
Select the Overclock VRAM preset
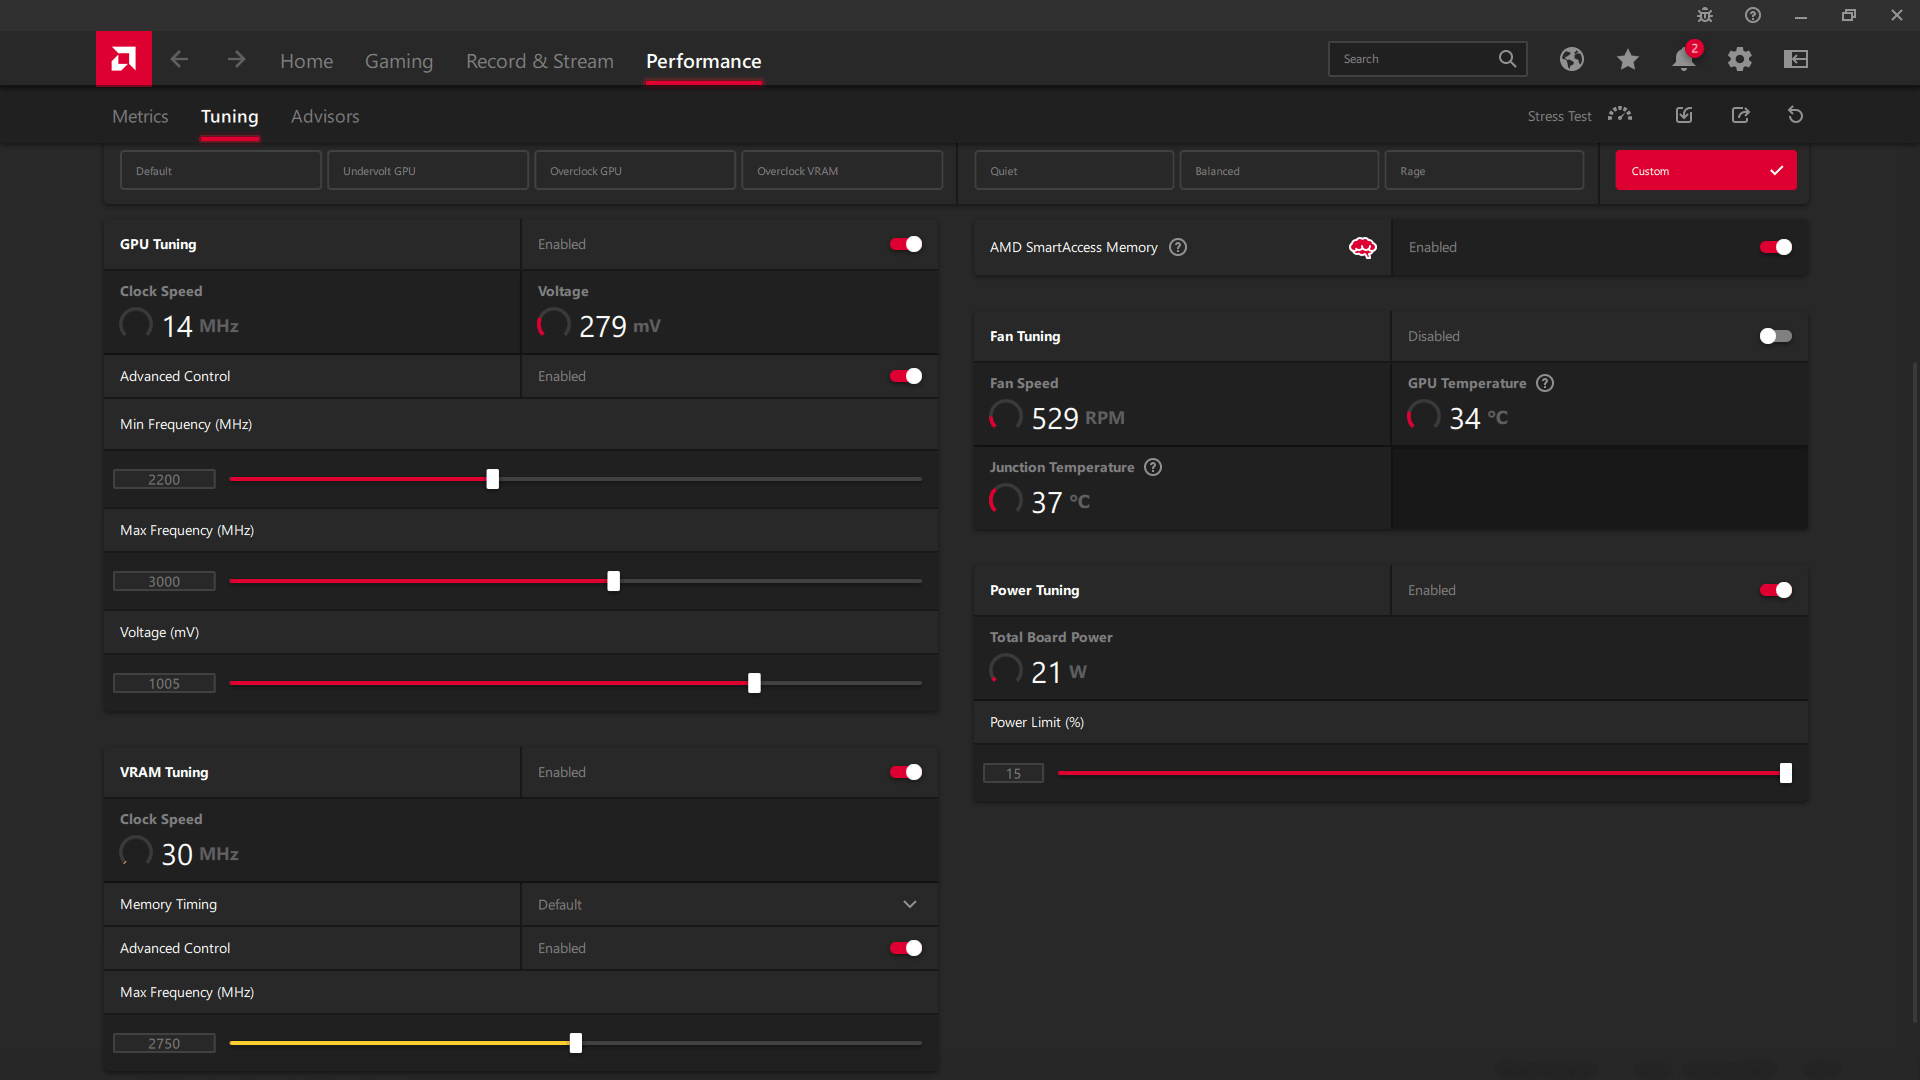click(842, 170)
